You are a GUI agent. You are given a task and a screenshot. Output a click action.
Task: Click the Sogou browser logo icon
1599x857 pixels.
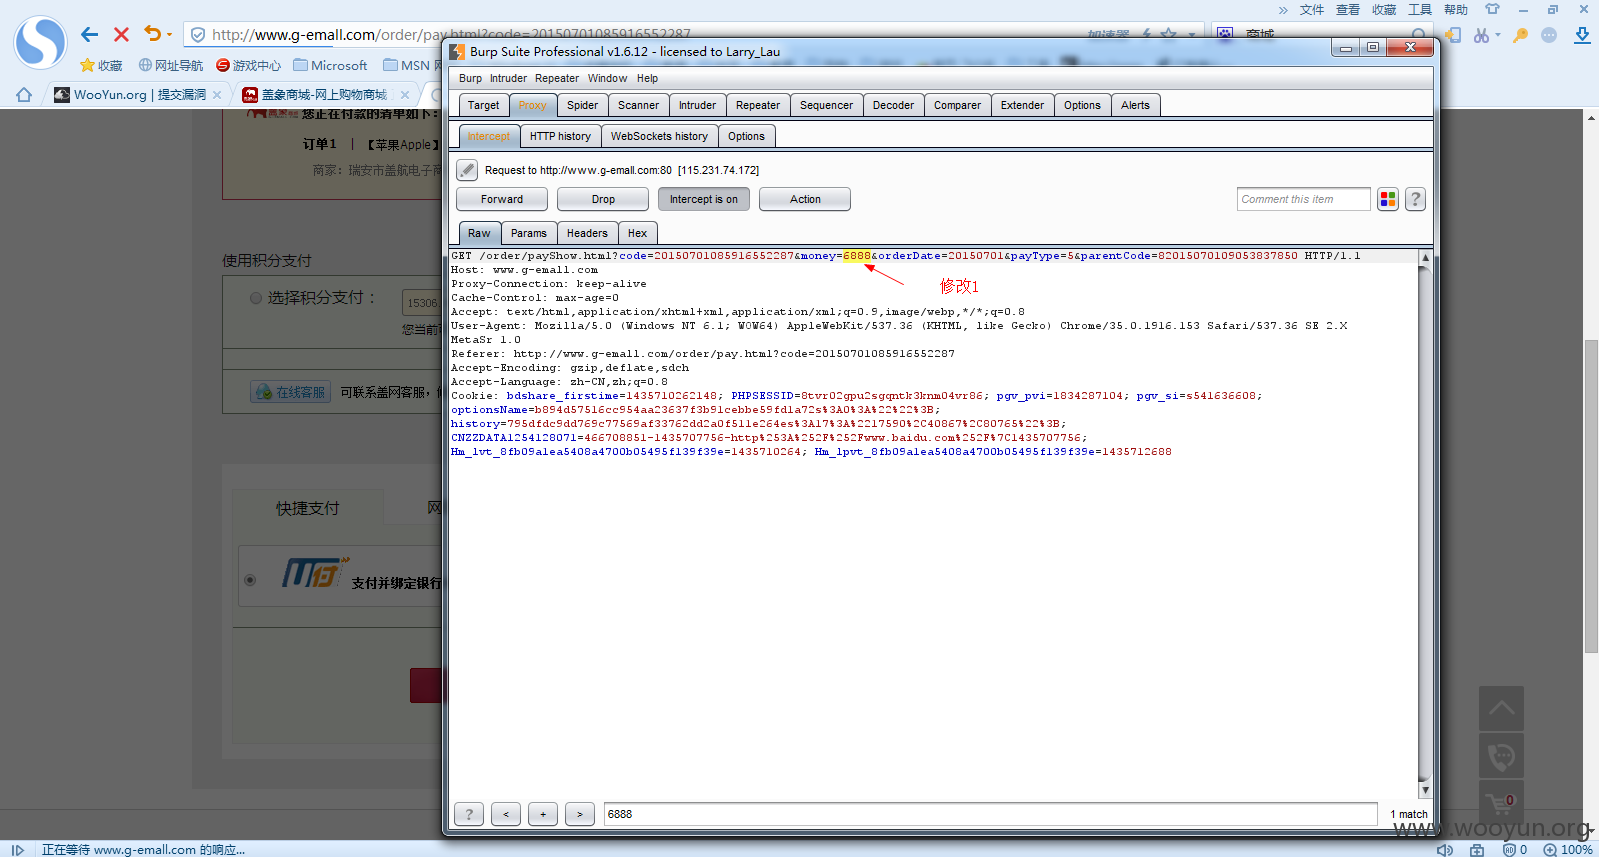click(40, 42)
